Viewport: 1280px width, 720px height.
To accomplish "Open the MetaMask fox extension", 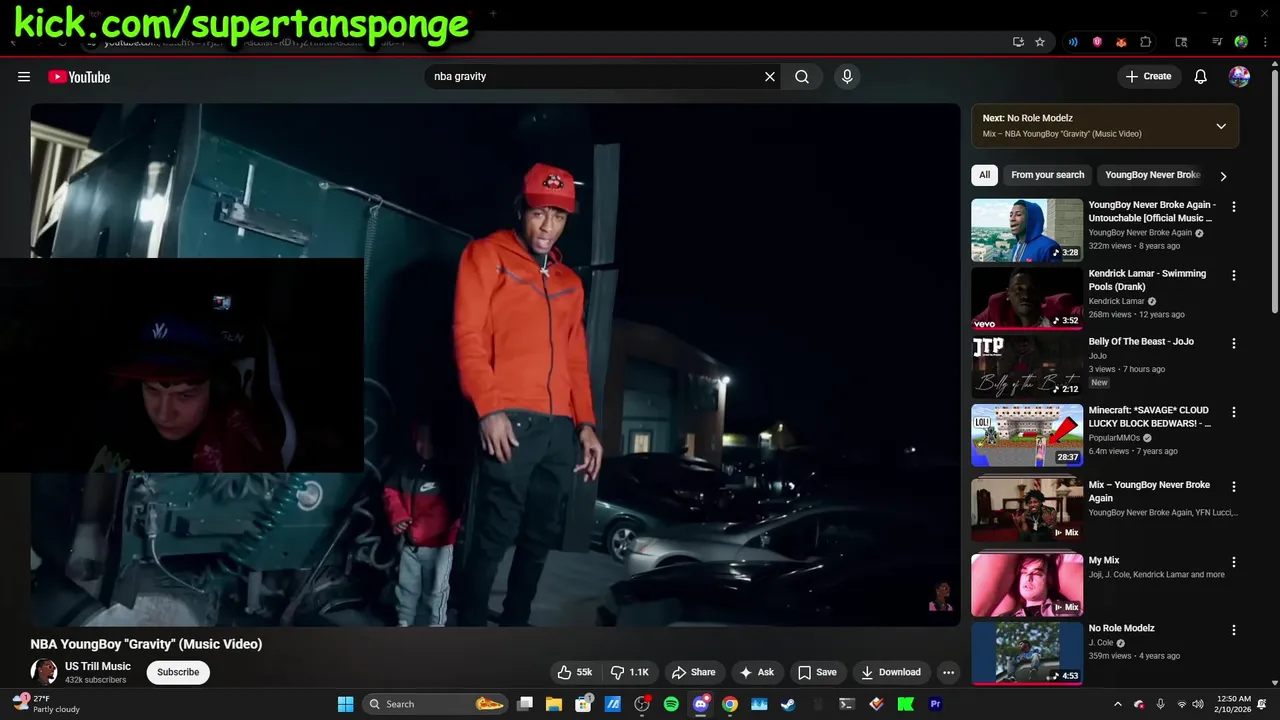I will [x=1121, y=42].
